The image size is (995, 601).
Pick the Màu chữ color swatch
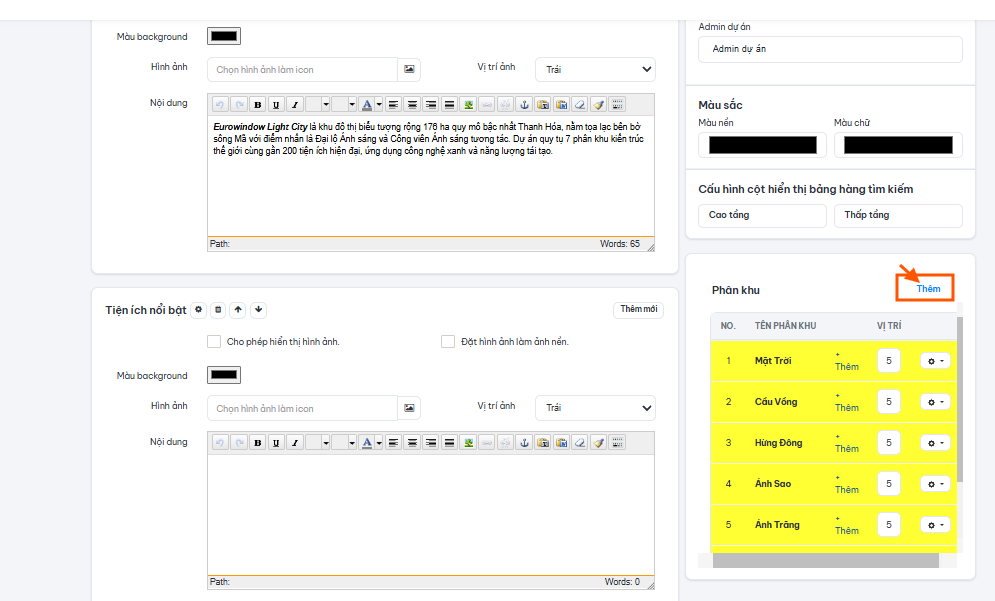pyautogui.click(x=898, y=145)
